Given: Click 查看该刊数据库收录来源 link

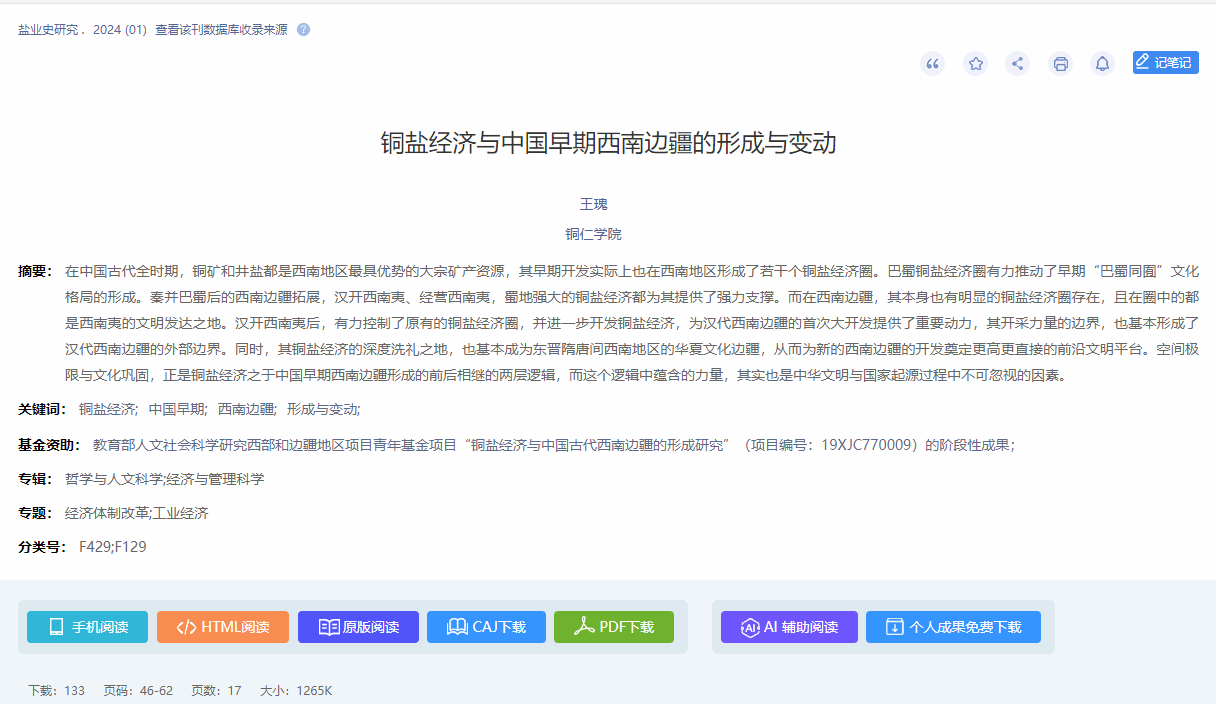Looking at the screenshot, I should [x=221, y=30].
